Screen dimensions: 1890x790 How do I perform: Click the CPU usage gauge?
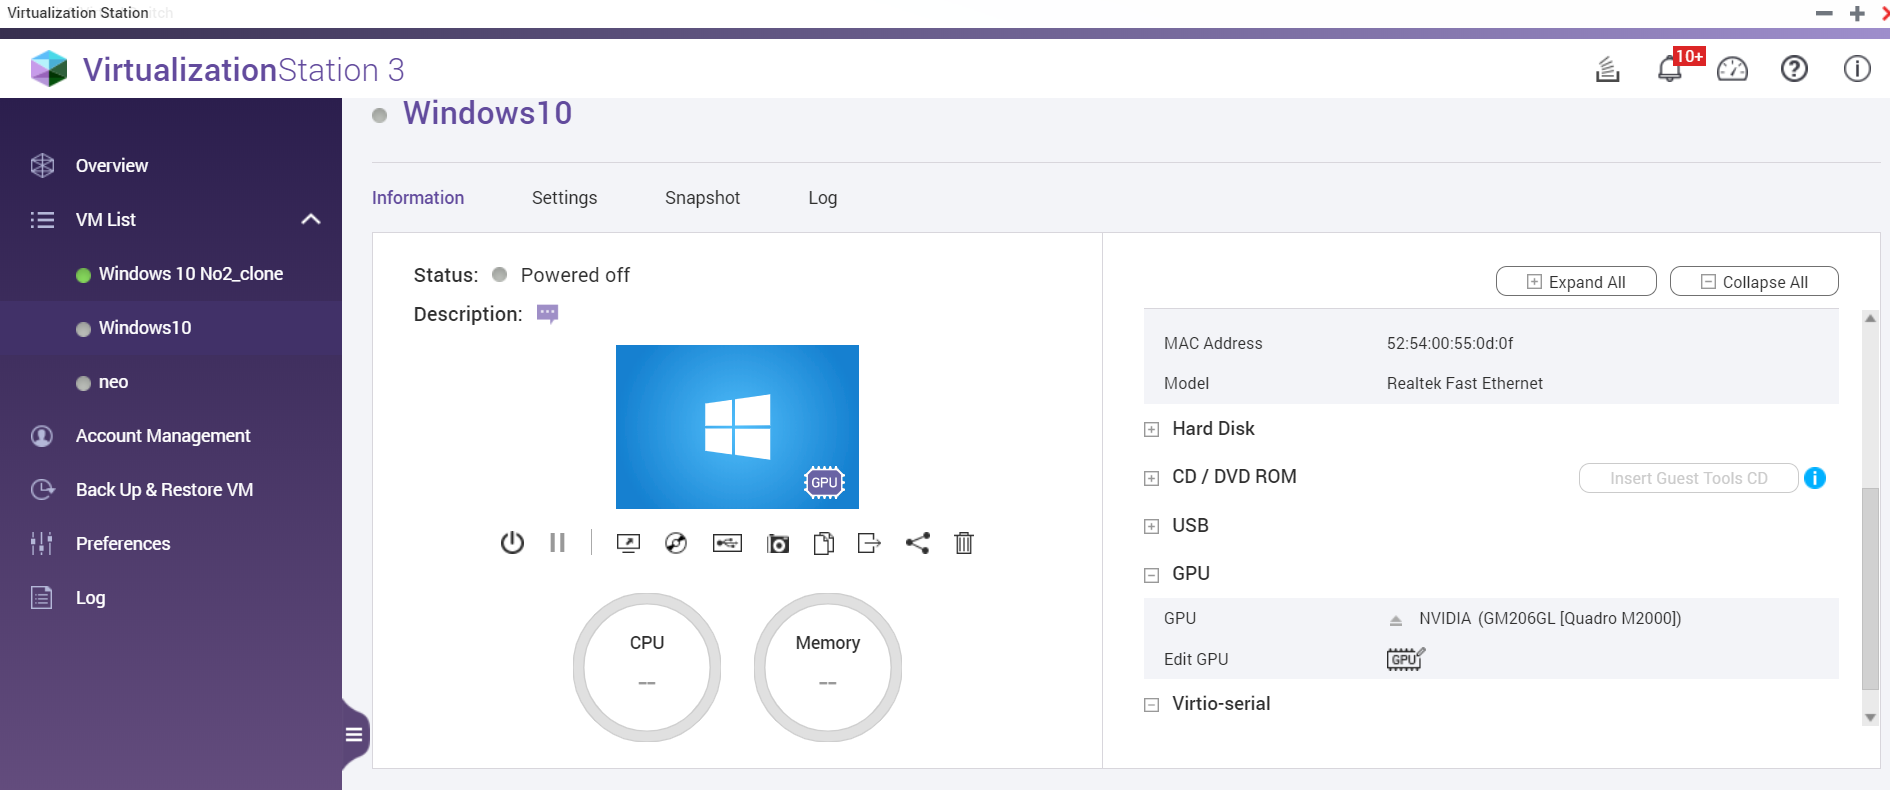[x=647, y=667]
